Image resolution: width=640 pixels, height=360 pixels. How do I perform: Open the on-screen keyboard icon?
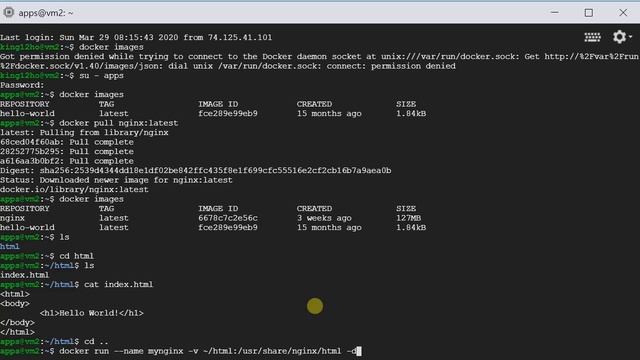pos(592,38)
